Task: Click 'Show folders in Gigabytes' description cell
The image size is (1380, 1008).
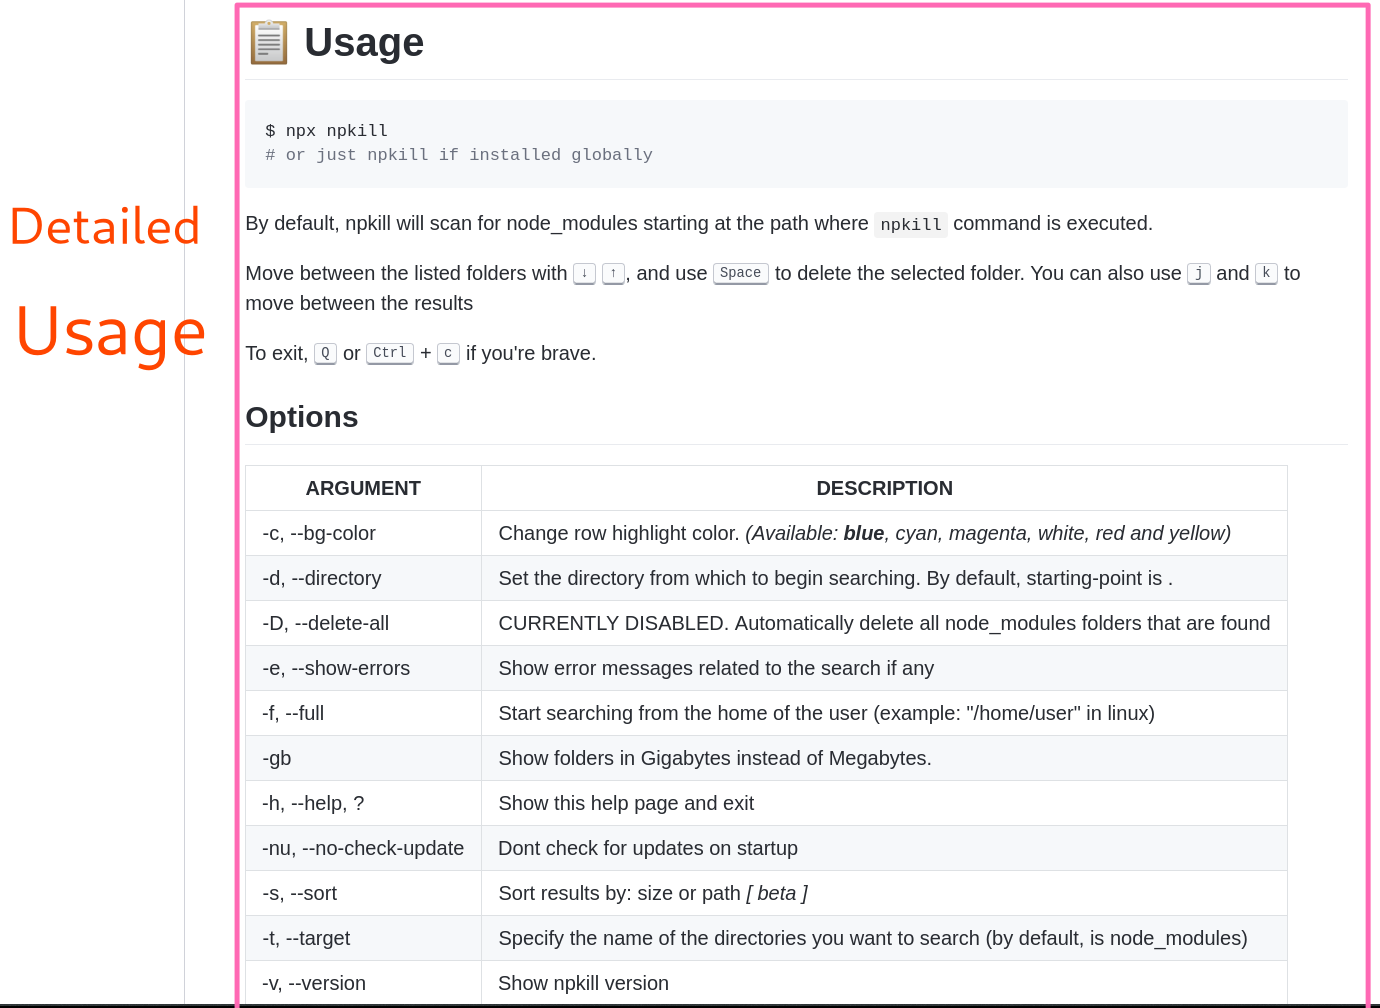Action: click(885, 758)
